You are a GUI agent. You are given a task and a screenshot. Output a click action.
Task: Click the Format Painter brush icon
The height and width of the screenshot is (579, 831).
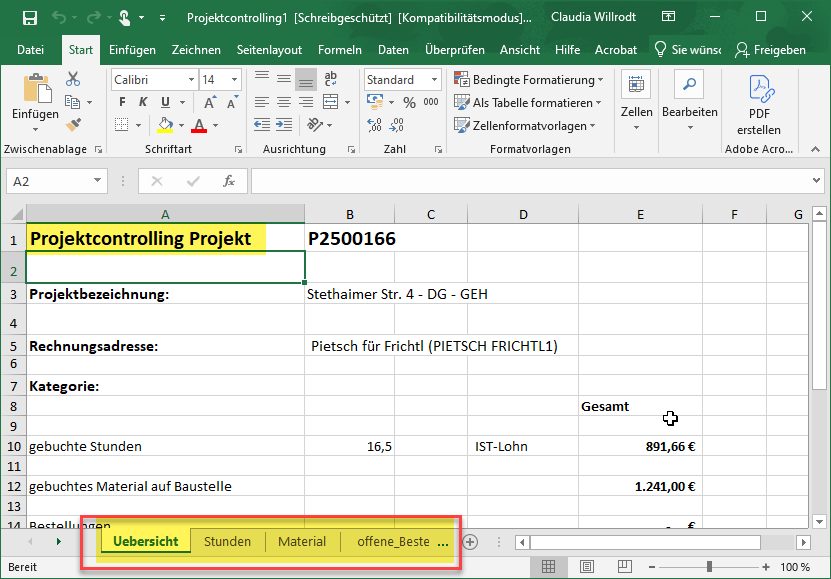[73, 124]
